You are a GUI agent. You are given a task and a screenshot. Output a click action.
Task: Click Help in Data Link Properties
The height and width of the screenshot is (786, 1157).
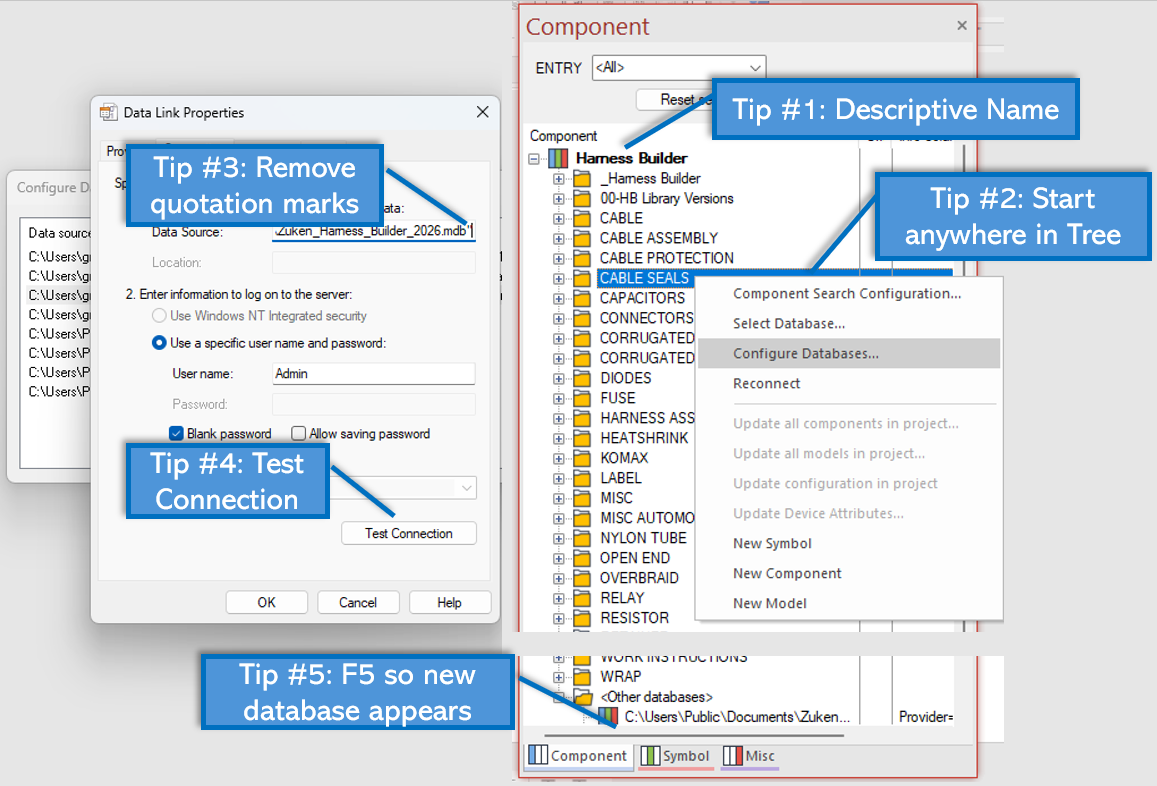(449, 602)
